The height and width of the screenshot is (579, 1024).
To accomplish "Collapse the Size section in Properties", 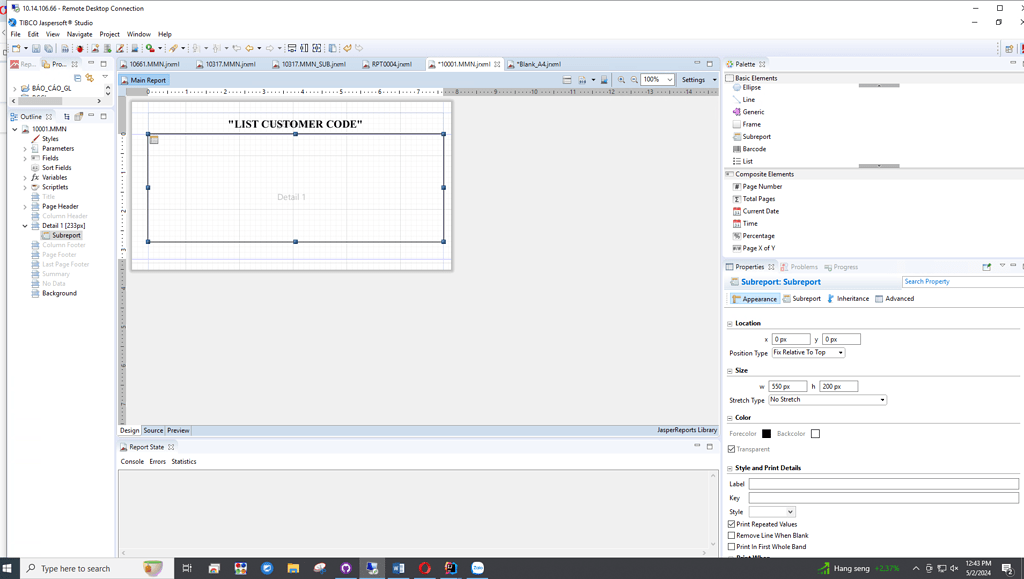I will [x=729, y=371].
